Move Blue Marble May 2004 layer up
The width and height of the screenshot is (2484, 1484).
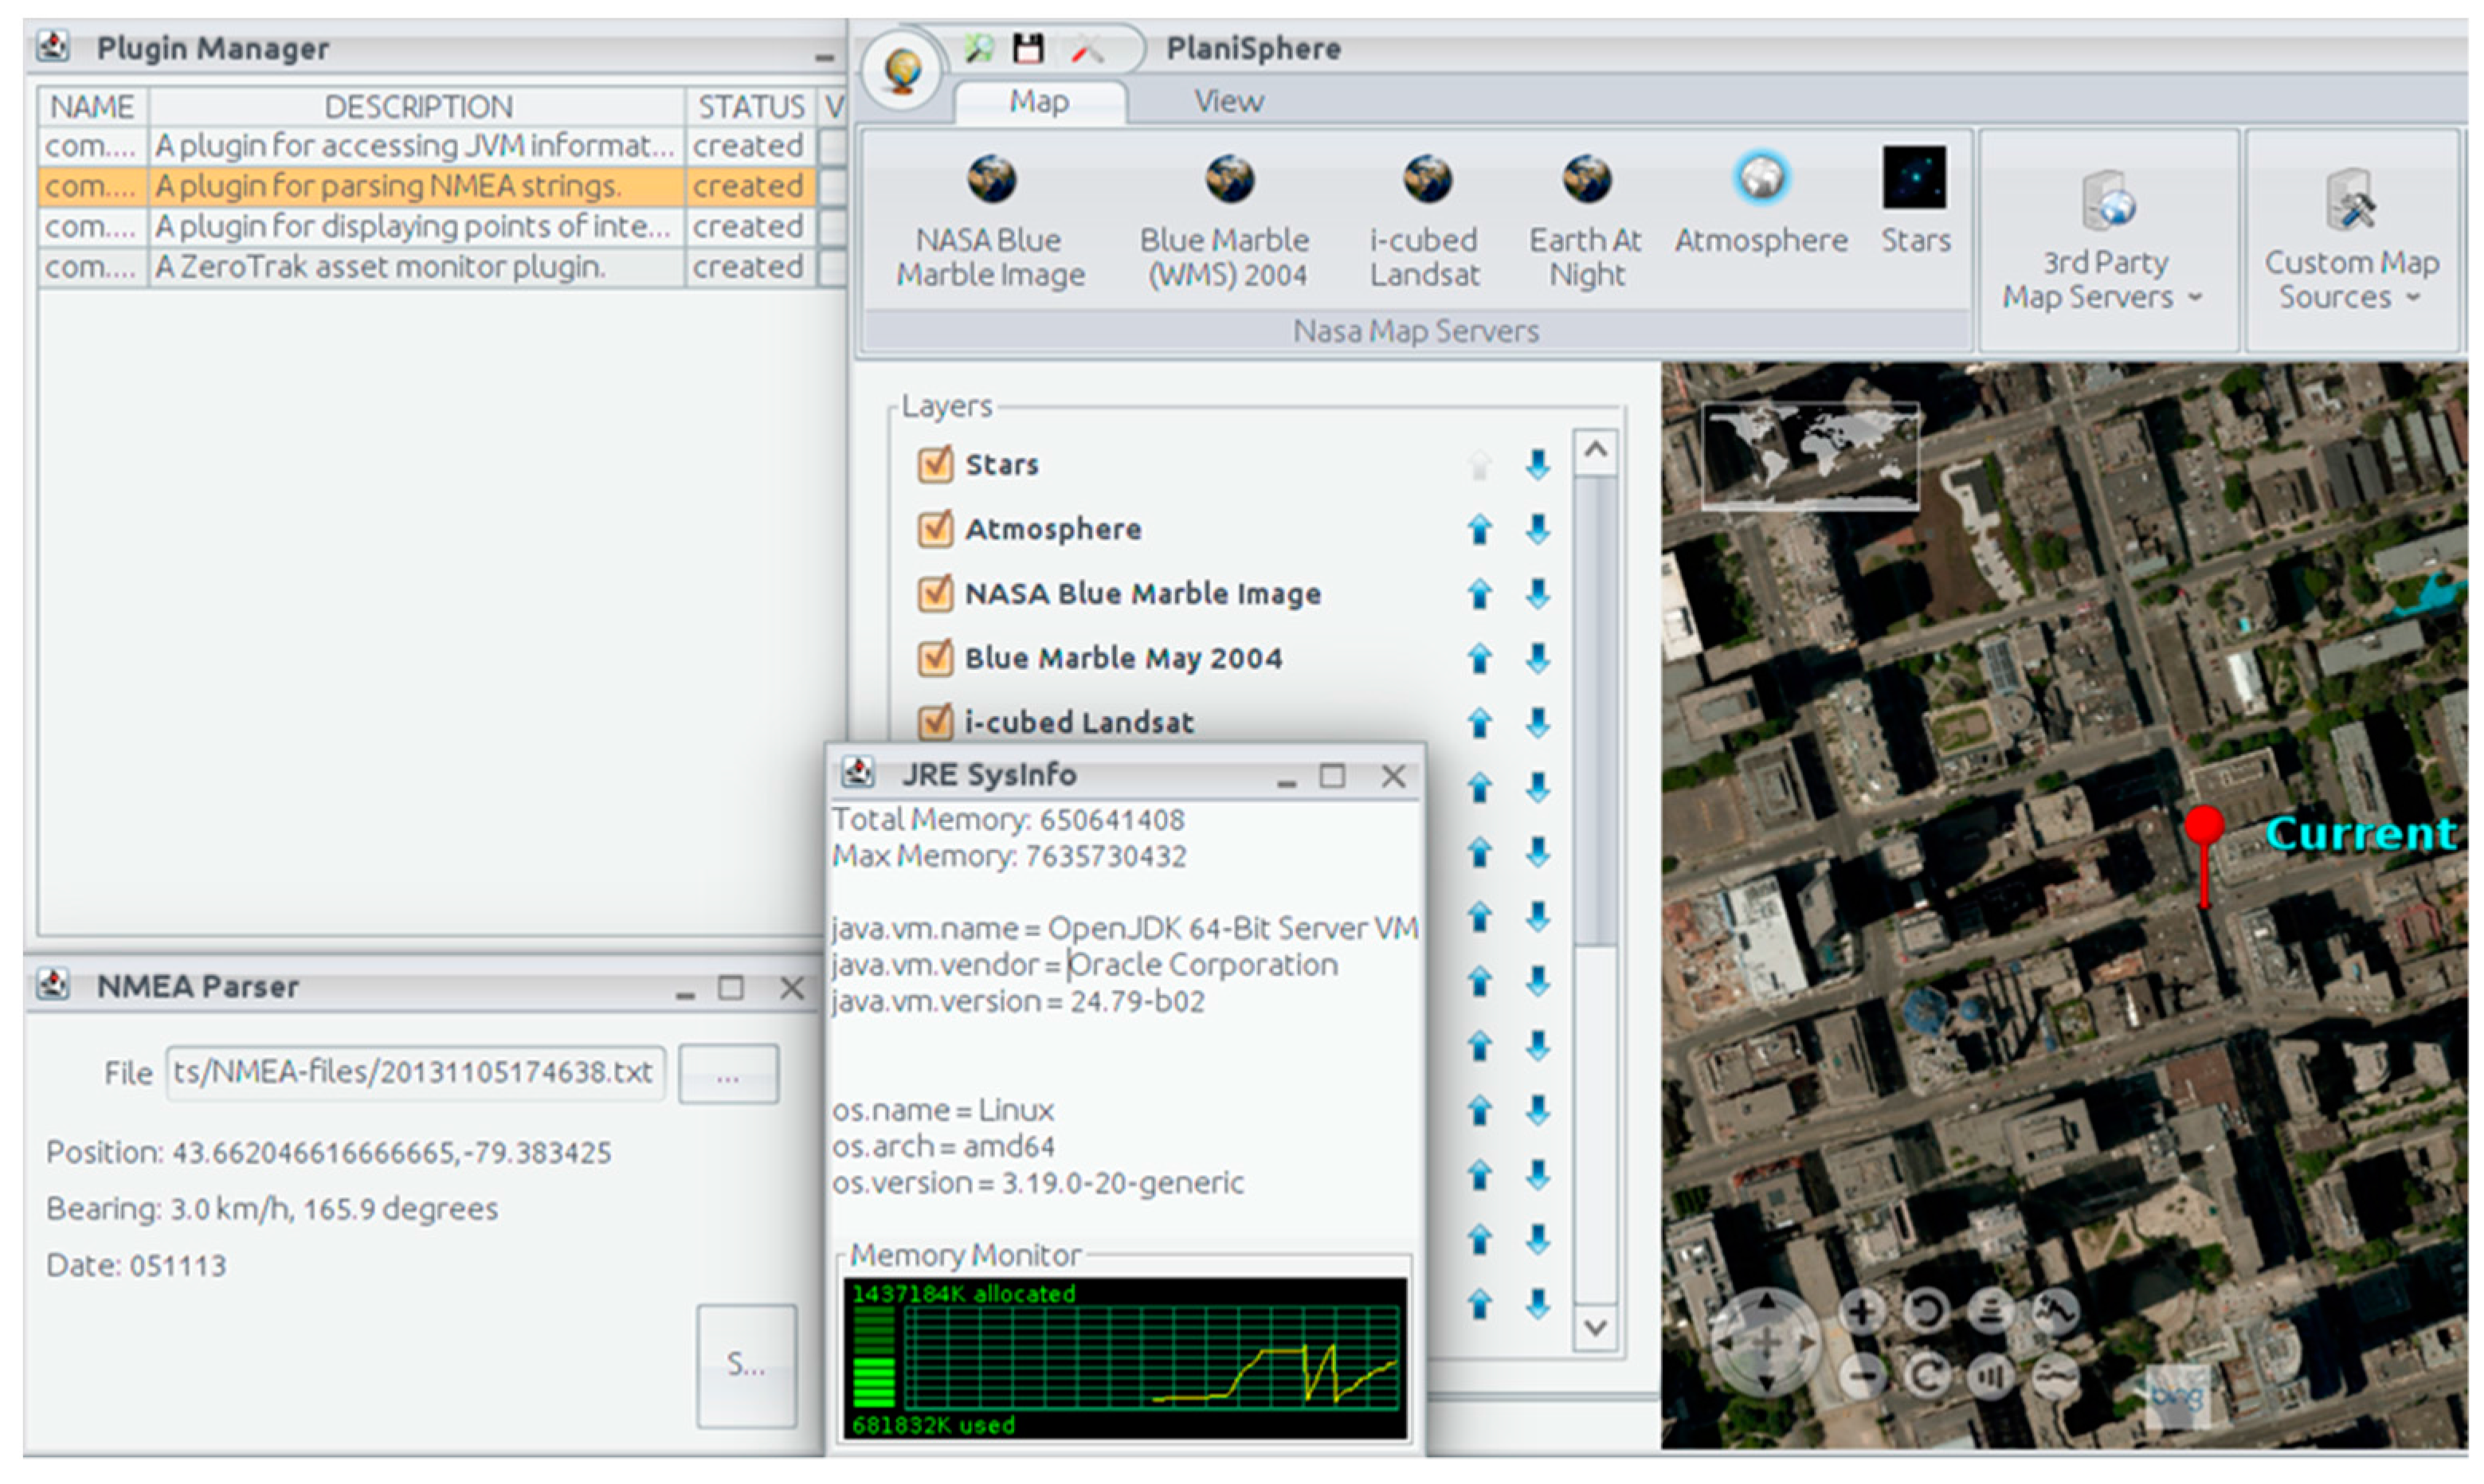(x=1480, y=658)
